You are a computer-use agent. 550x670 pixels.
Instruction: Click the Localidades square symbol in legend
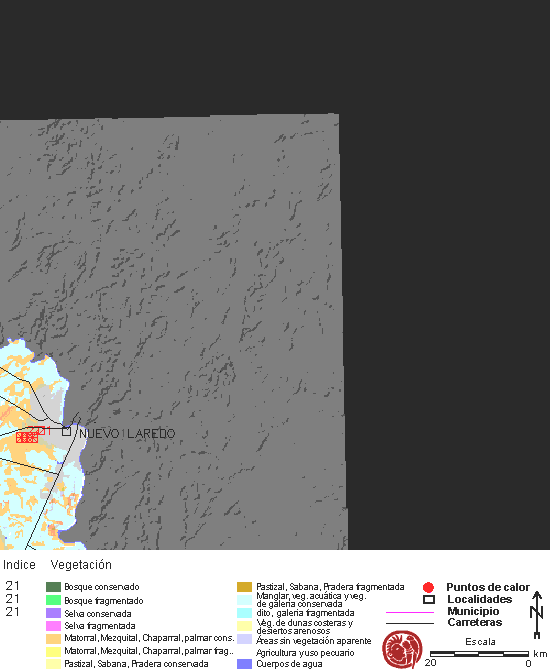coord(429,599)
